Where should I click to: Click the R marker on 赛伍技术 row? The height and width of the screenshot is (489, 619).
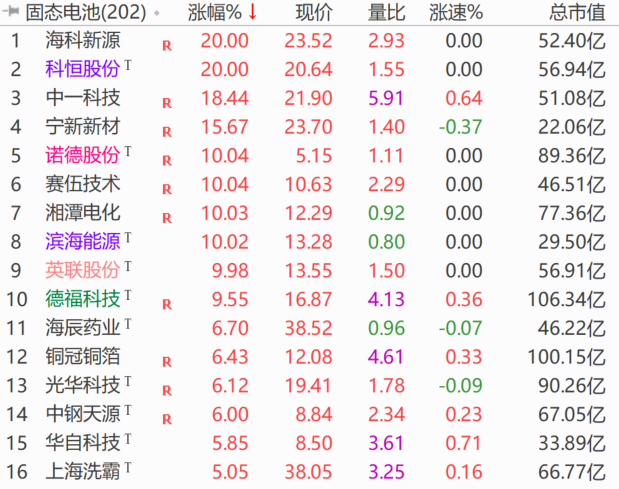(x=167, y=189)
